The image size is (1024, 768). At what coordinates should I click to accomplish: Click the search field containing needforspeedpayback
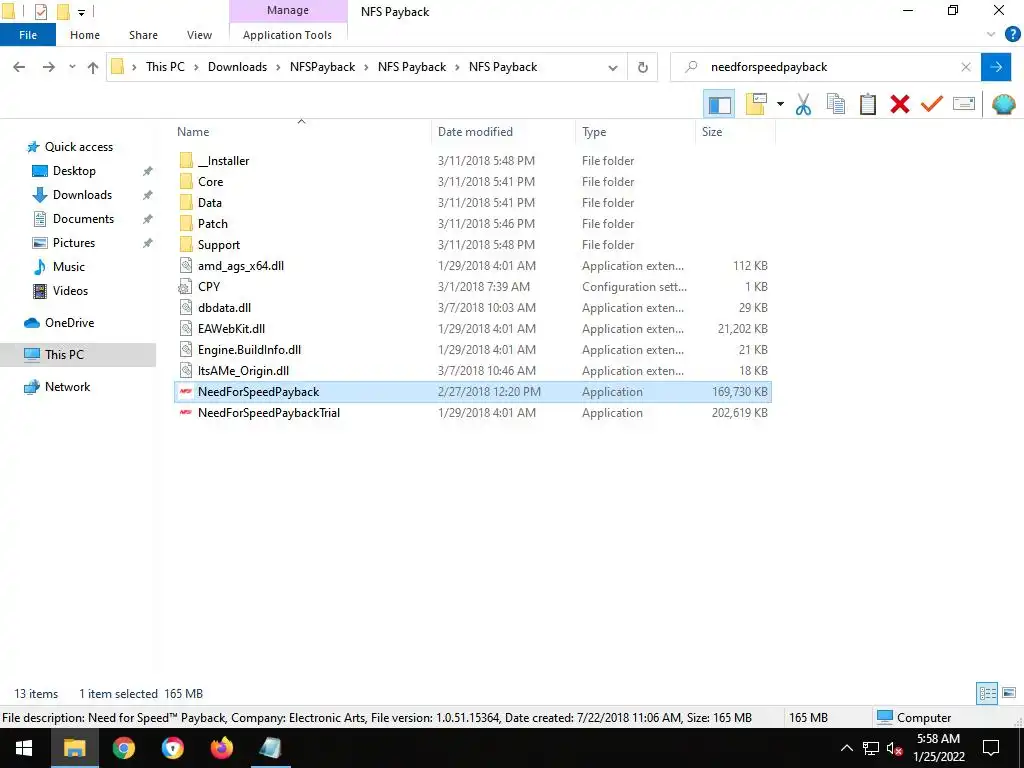point(825,67)
